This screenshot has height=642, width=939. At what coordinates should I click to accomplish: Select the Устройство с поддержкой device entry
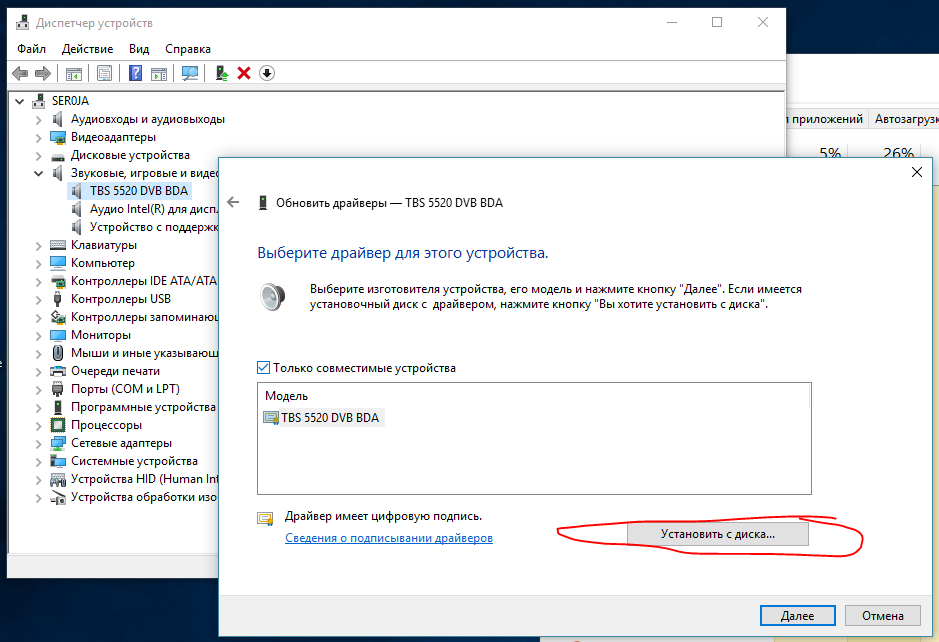[154, 226]
